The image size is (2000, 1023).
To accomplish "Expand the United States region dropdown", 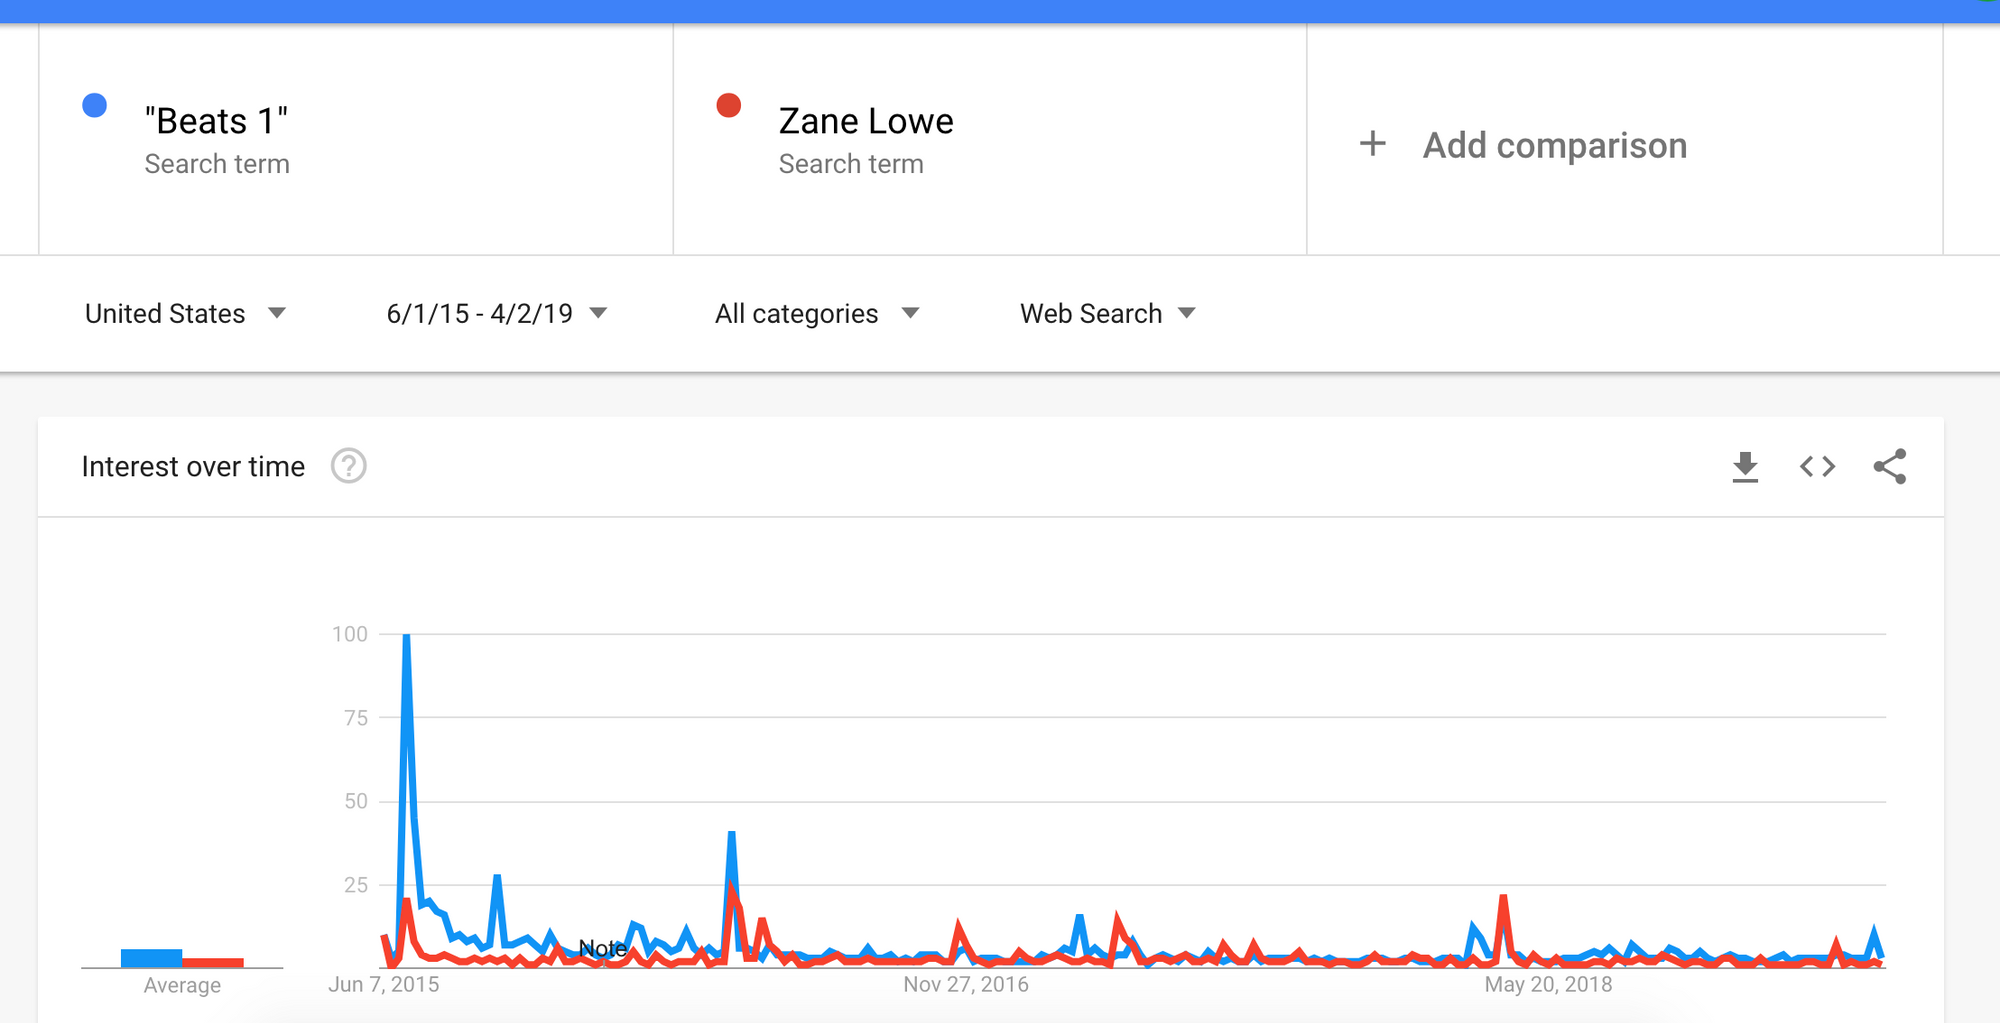I will [186, 314].
